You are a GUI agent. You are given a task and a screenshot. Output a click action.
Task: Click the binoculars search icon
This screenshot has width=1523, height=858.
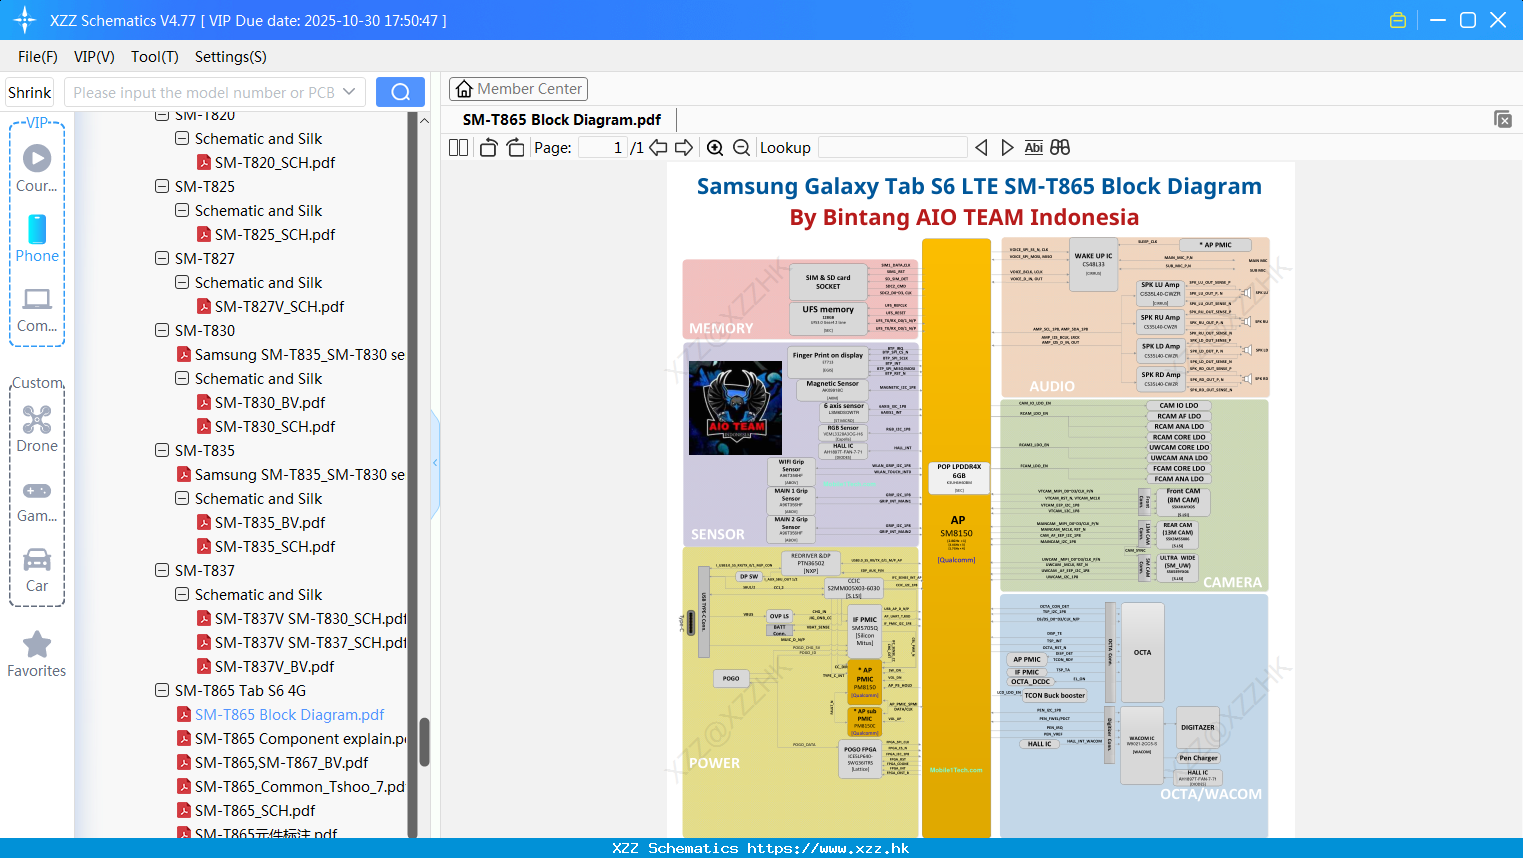1060,147
